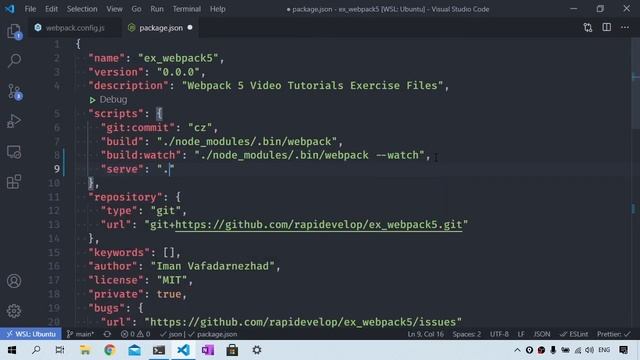Screen dimensions: 640x360
Task: Switch to the webpack.config.js tab
Action: (x=75, y=28)
